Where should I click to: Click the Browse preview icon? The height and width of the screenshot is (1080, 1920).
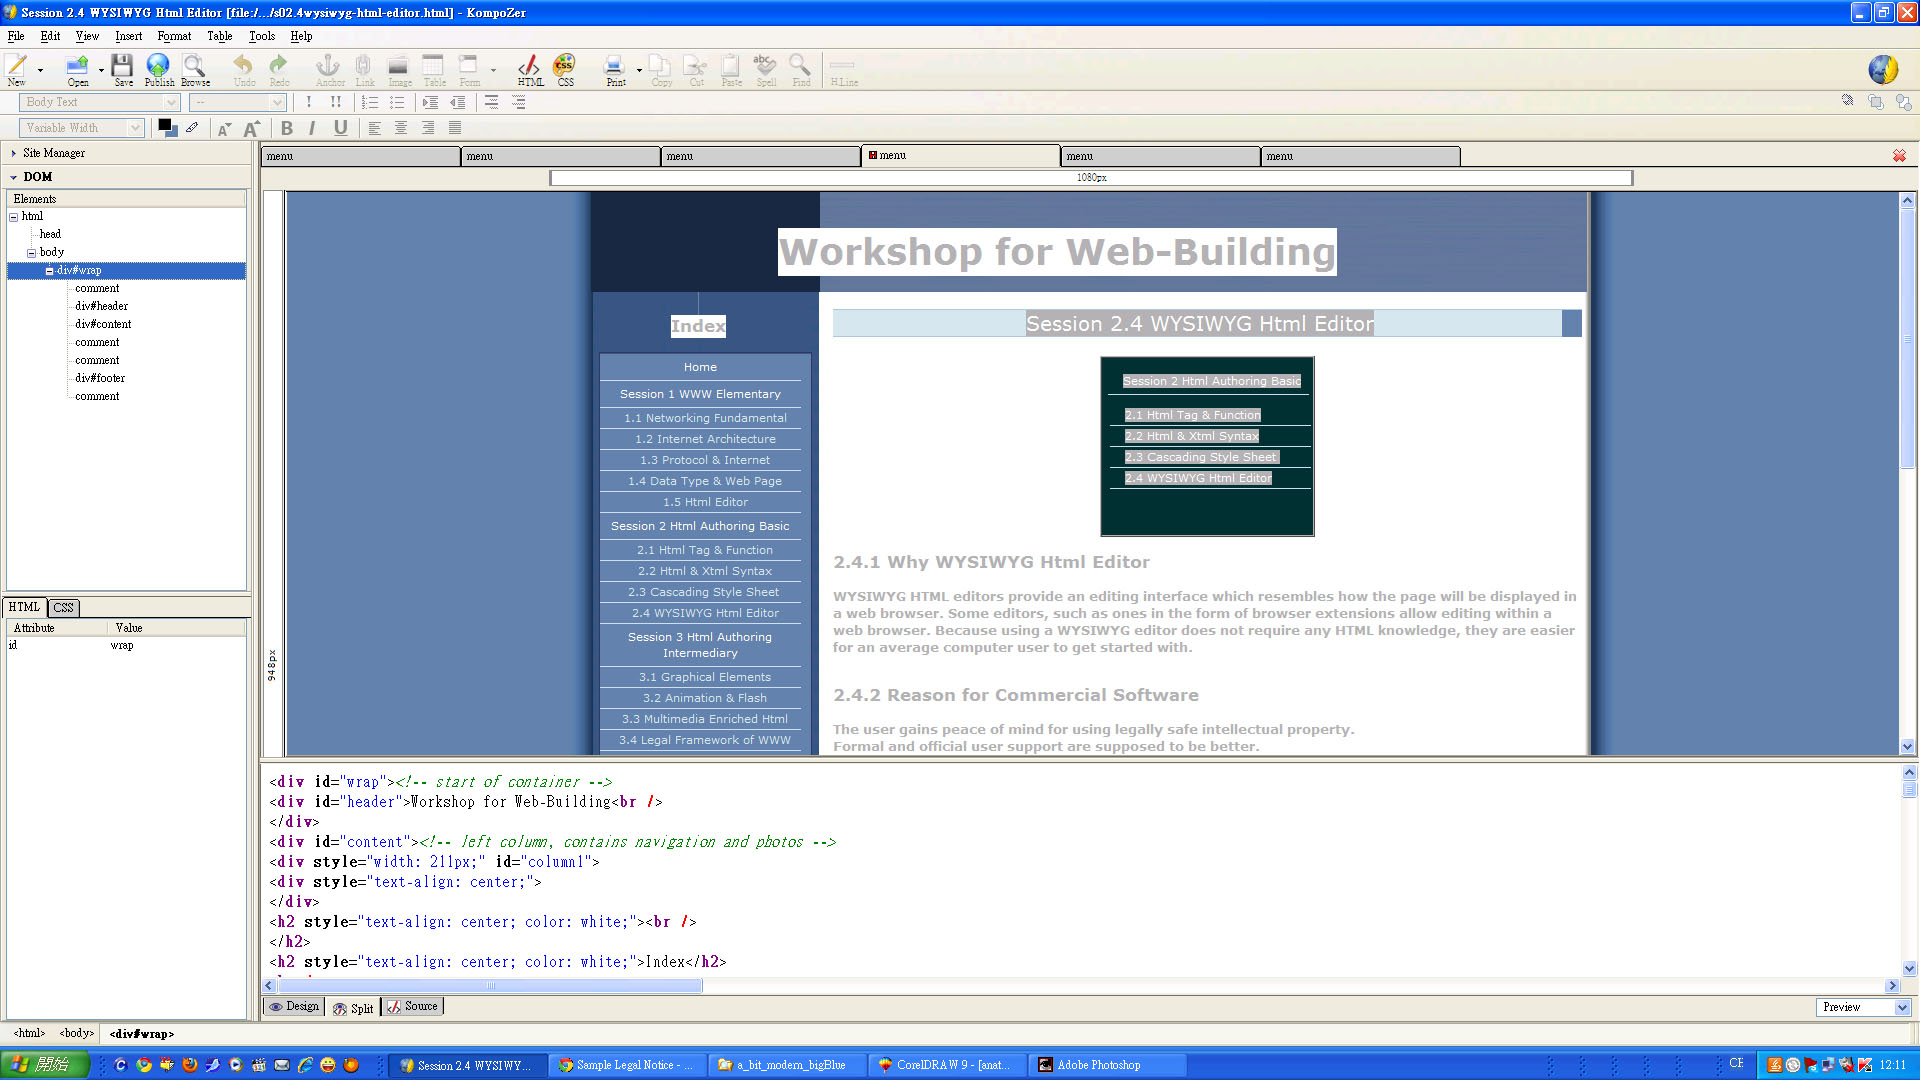tap(194, 67)
